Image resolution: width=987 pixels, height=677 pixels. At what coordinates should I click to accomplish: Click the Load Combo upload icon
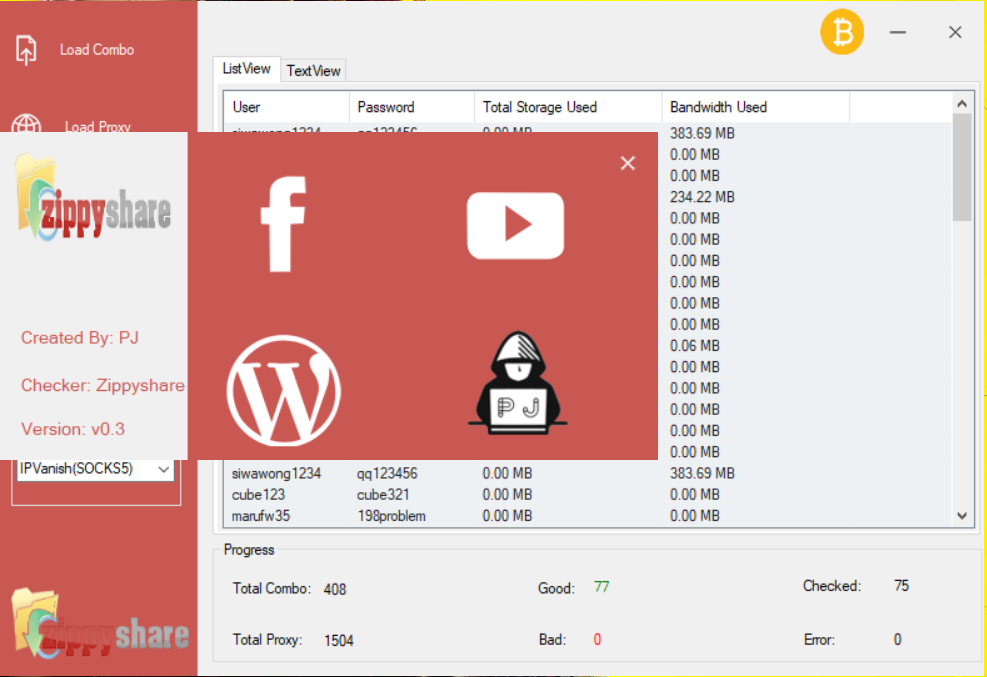coord(26,50)
